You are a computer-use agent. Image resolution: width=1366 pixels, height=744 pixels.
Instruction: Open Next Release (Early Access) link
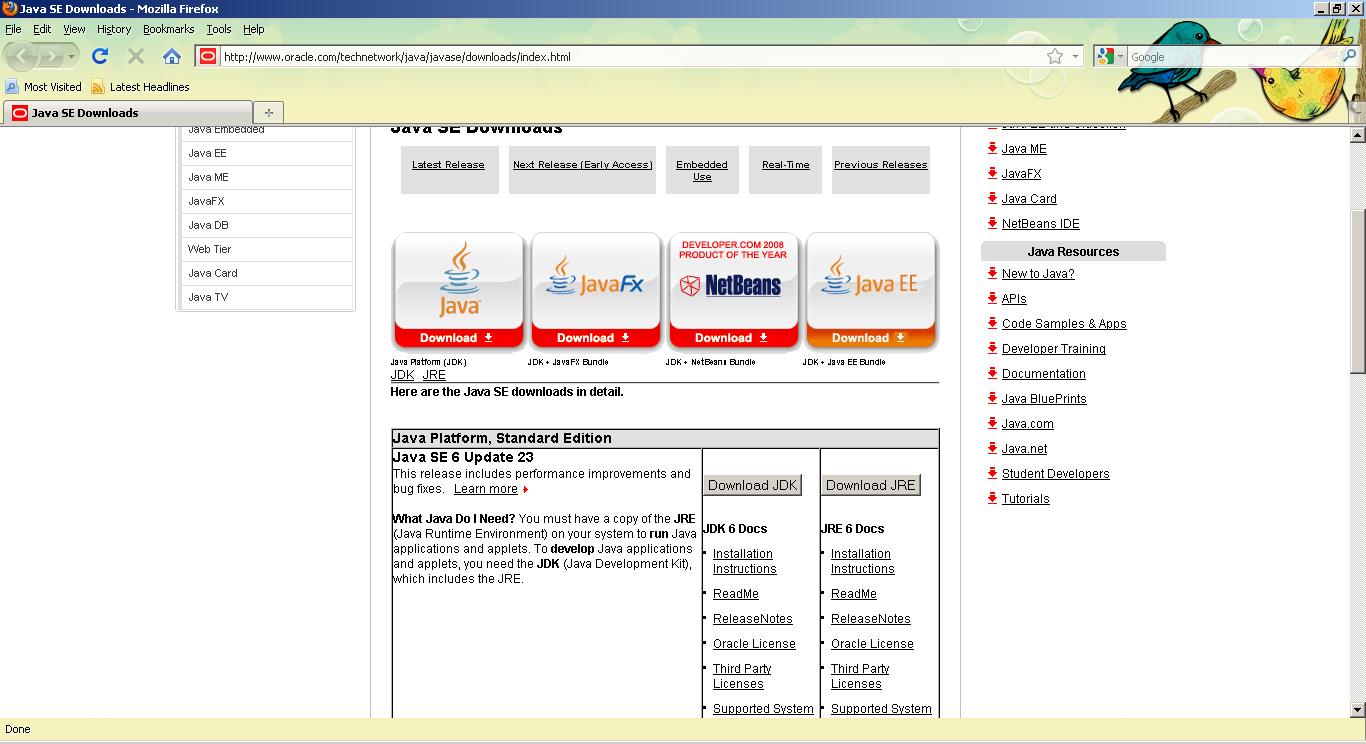pos(582,165)
